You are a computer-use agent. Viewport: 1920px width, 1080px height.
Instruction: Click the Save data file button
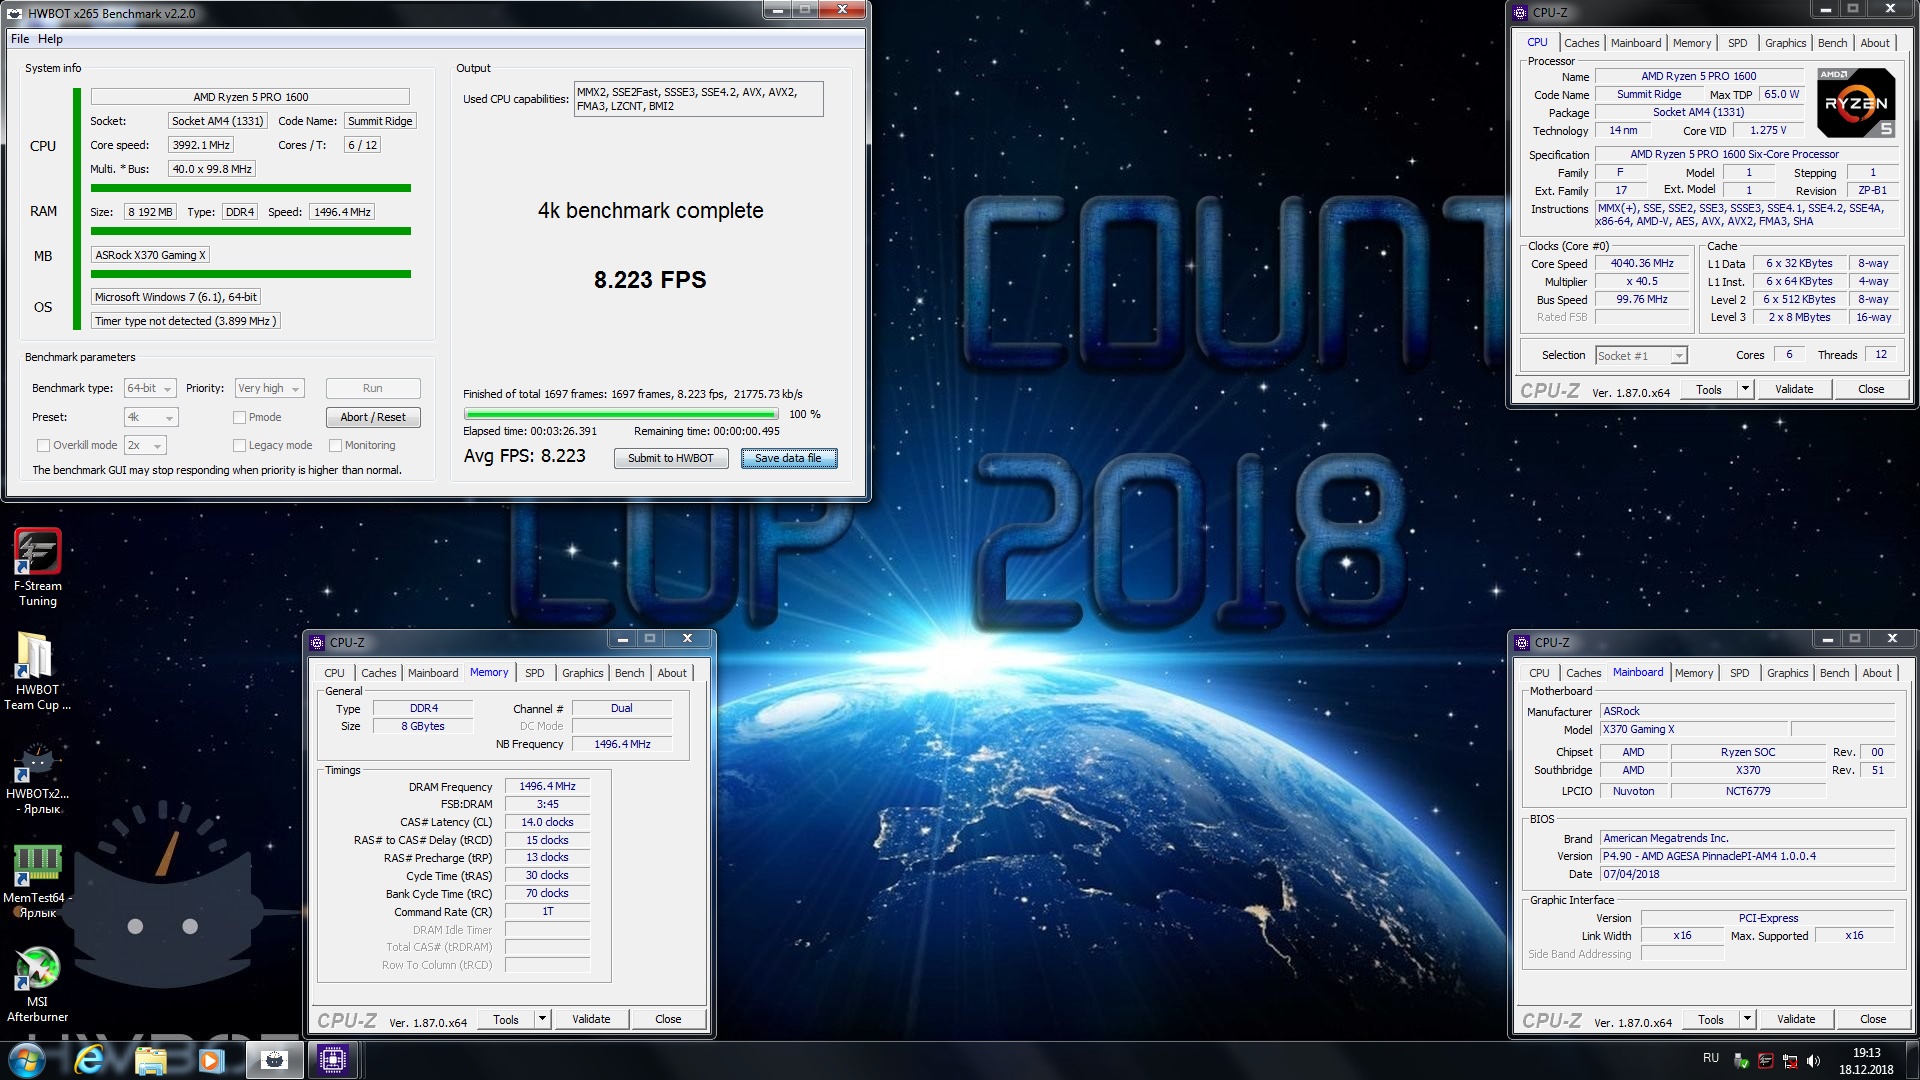pyautogui.click(x=788, y=458)
